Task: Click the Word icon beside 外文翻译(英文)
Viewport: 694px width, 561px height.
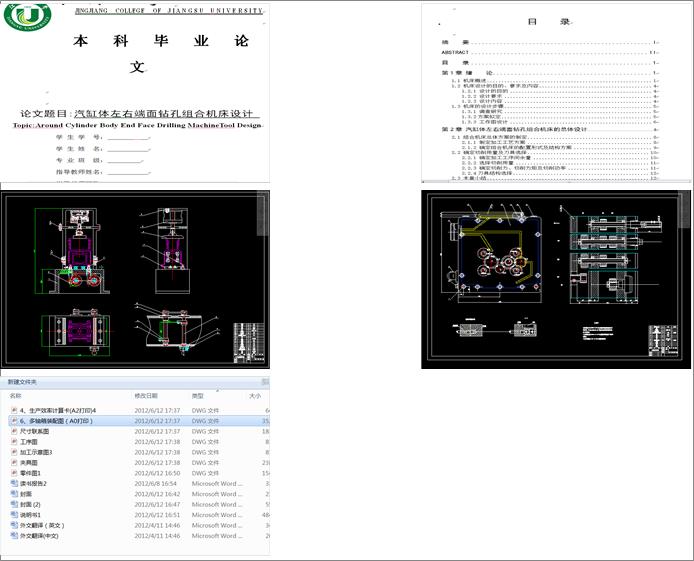Action: pyautogui.click(x=14, y=525)
